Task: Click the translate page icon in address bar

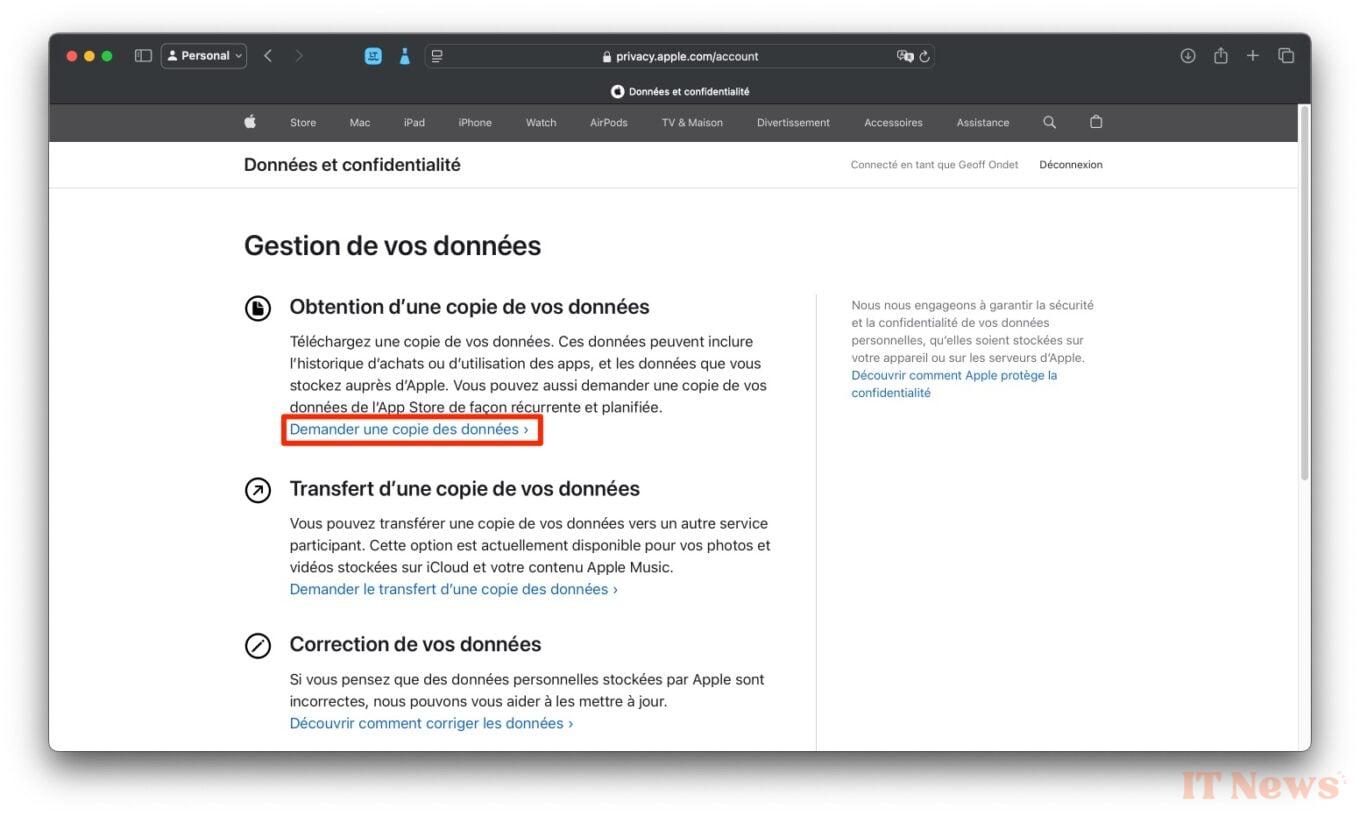Action: click(x=904, y=57)
